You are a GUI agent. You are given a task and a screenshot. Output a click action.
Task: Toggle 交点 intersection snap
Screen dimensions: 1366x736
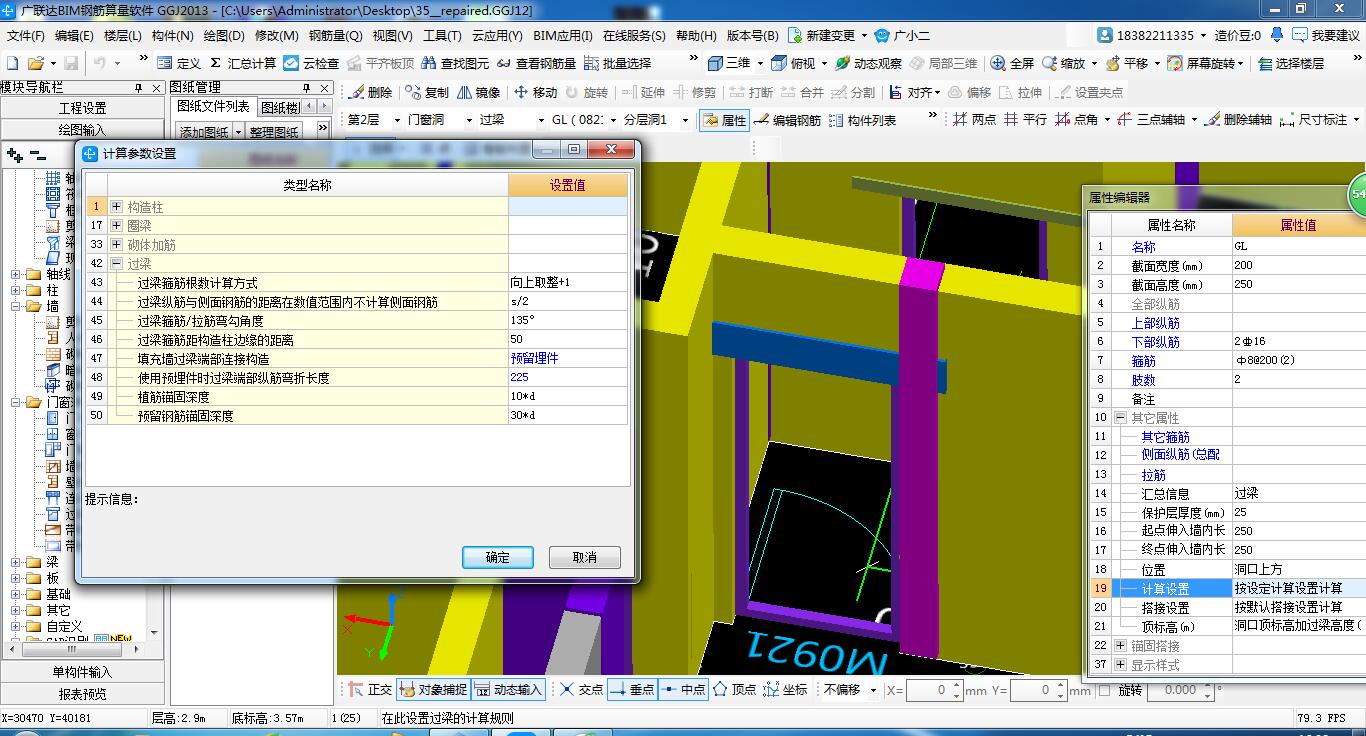(581, 689)
